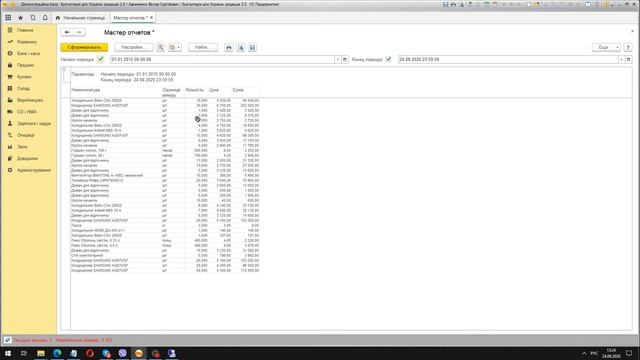640x360 pixels.
Task: Open Виробництво icon in sidebar
Action: click(x=10, y=100)
